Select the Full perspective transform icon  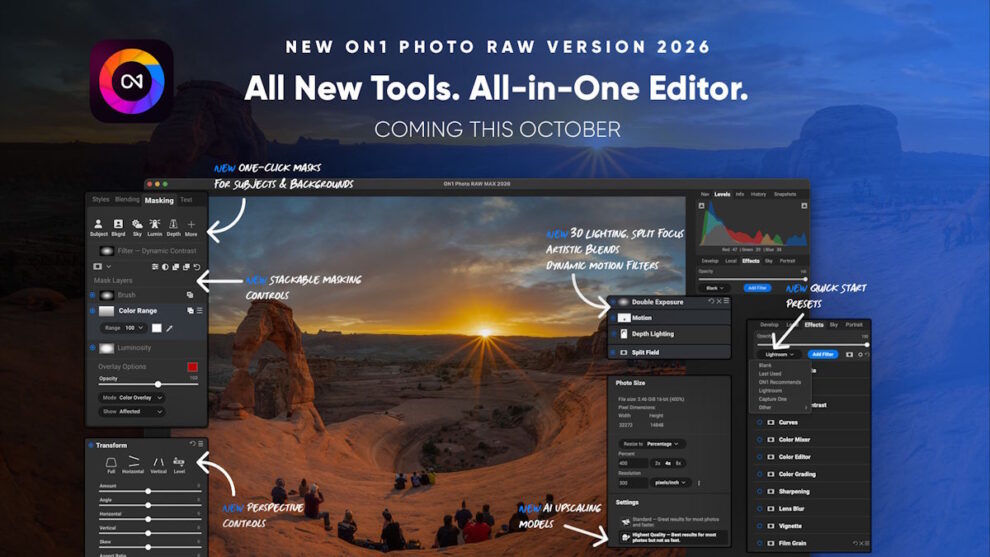pyautogui.click(x=111, y=463)
